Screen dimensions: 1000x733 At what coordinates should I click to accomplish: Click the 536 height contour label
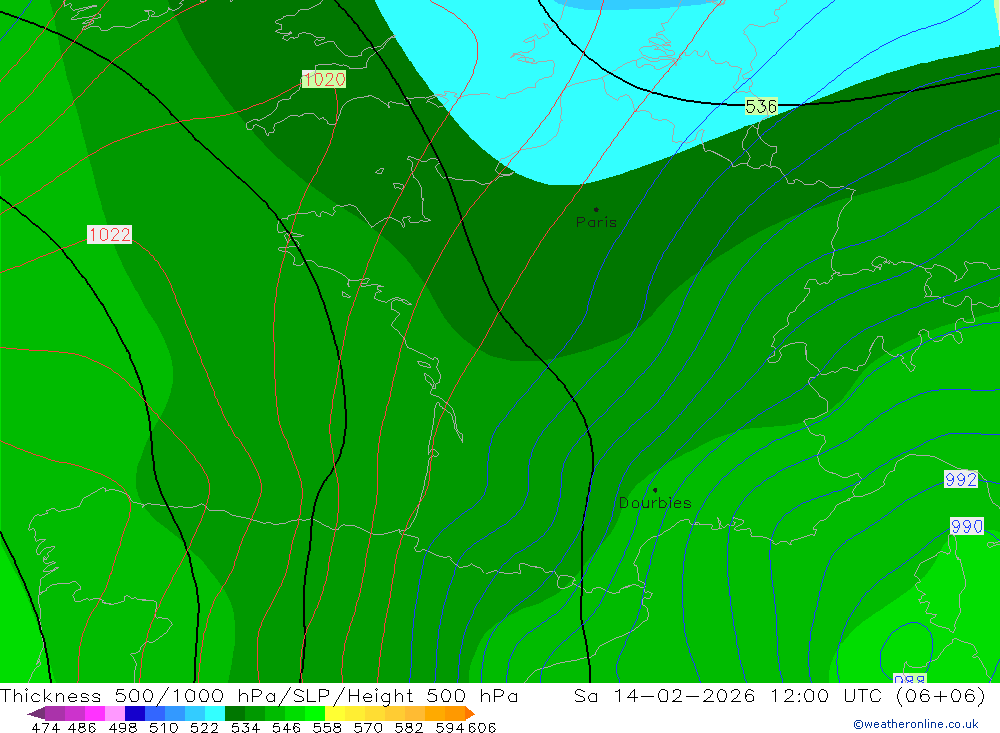point(761,106)
